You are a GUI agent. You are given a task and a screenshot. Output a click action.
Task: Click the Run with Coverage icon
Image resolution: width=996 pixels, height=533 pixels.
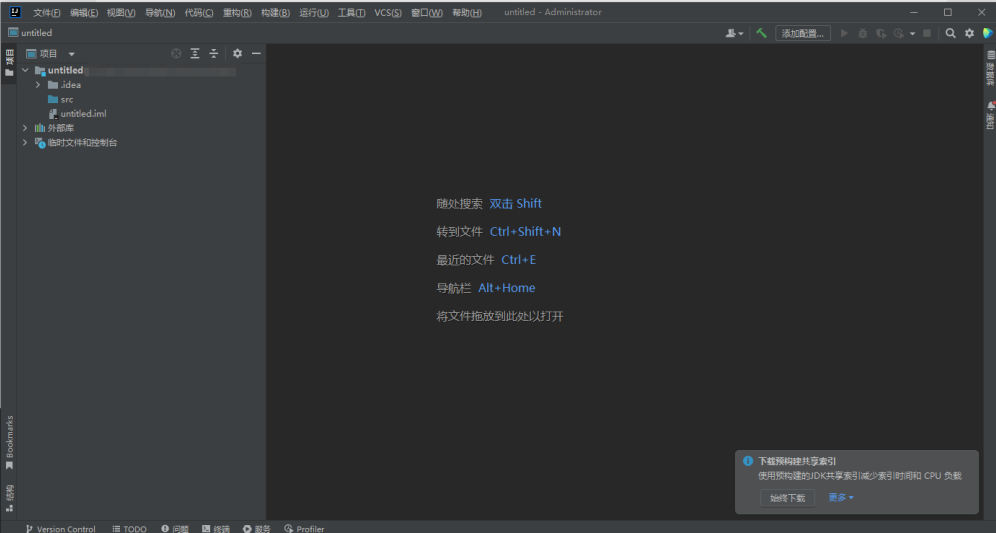point(881,33)
